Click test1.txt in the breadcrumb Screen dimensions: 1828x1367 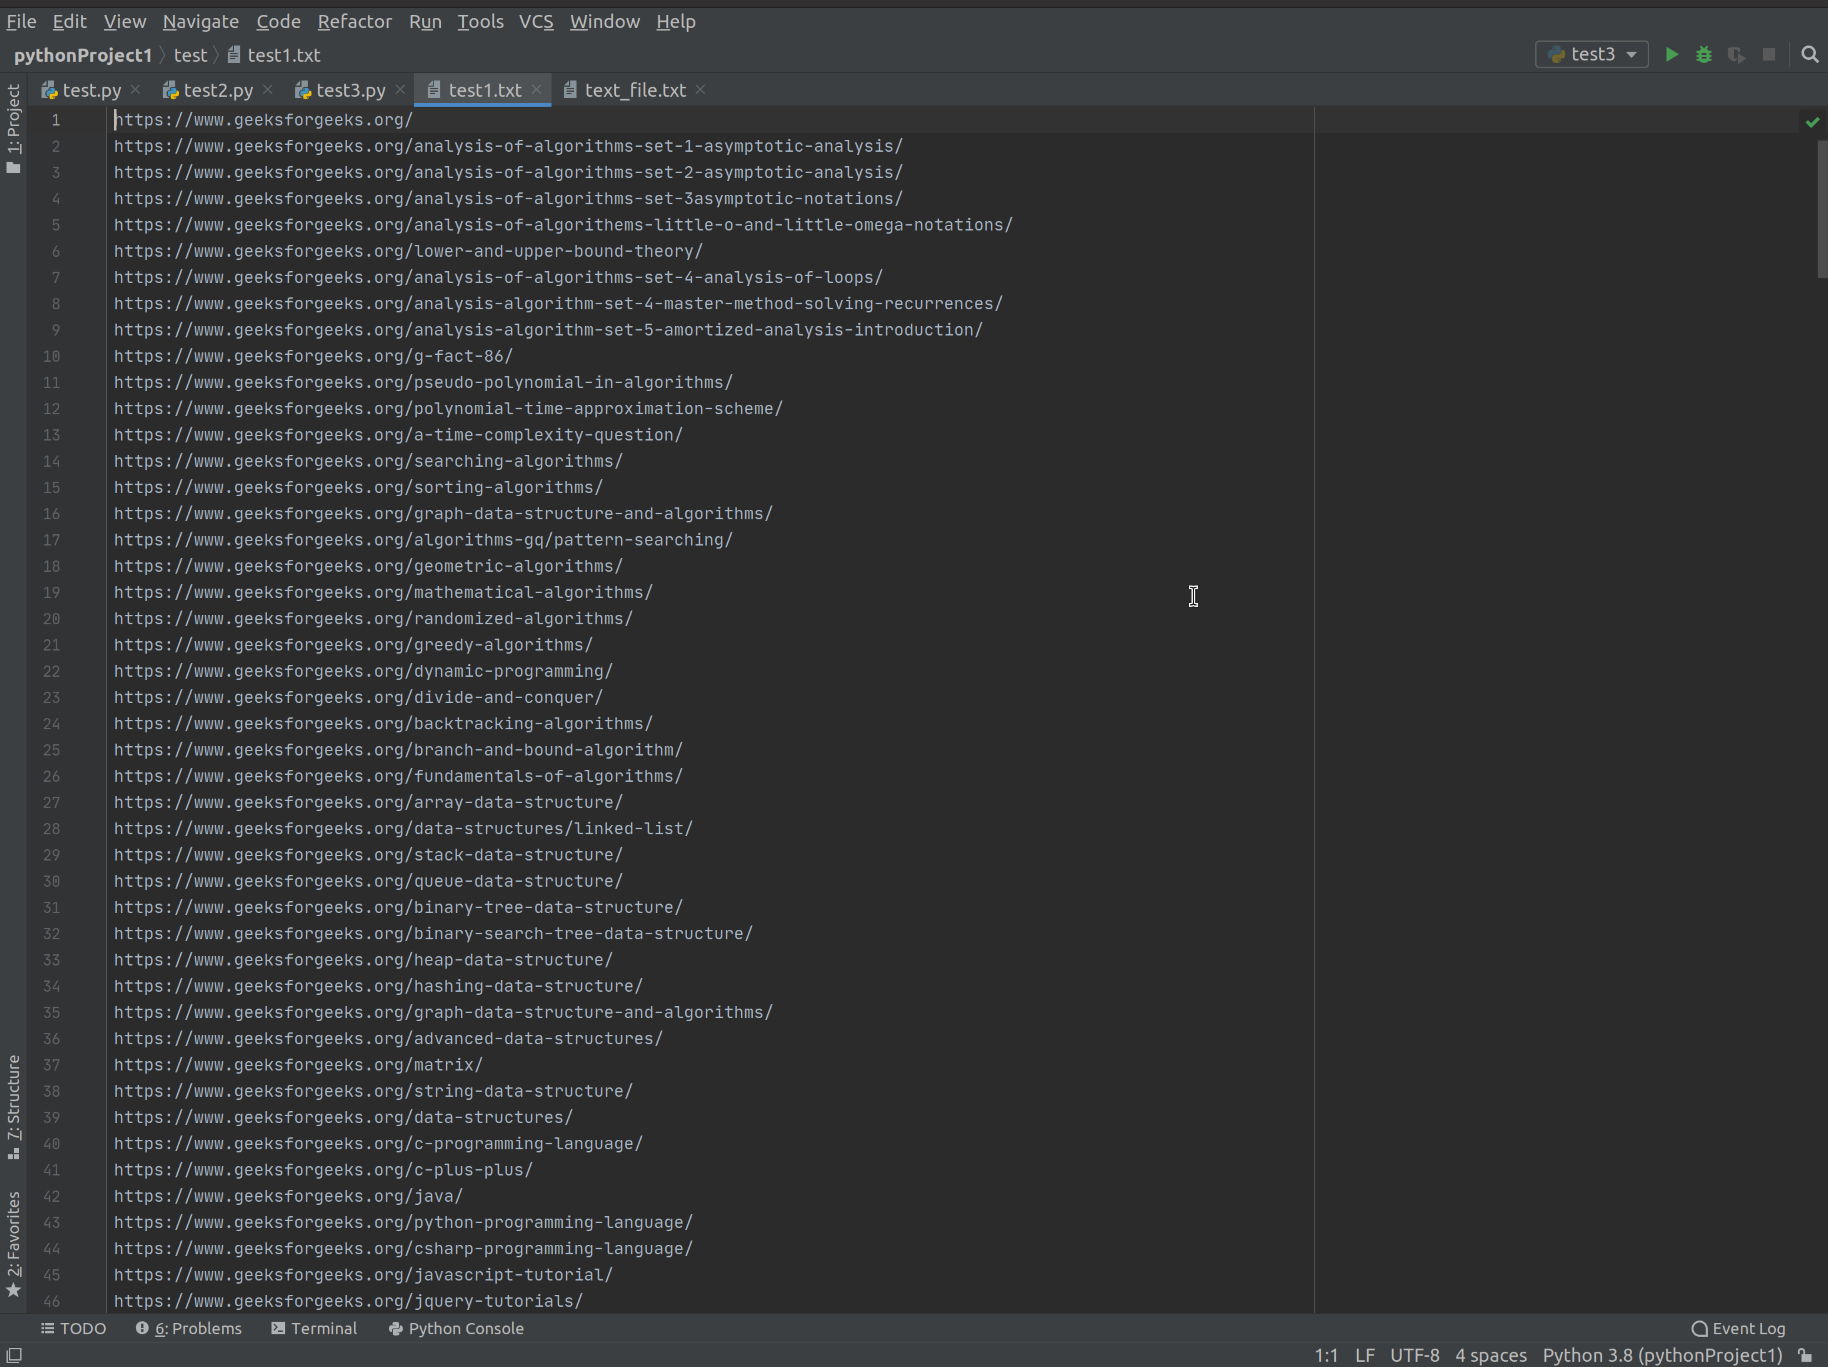click(x=274, y=55)
